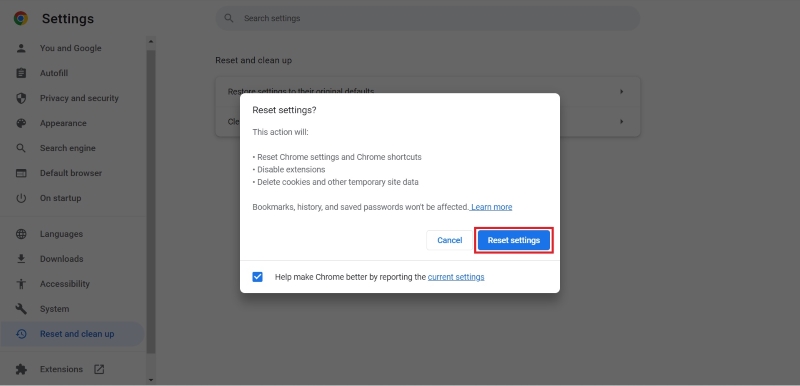Uncheck the Help make Chrome better checkbox
Viewport: 800px width, 386px height.
click(258, 277)
